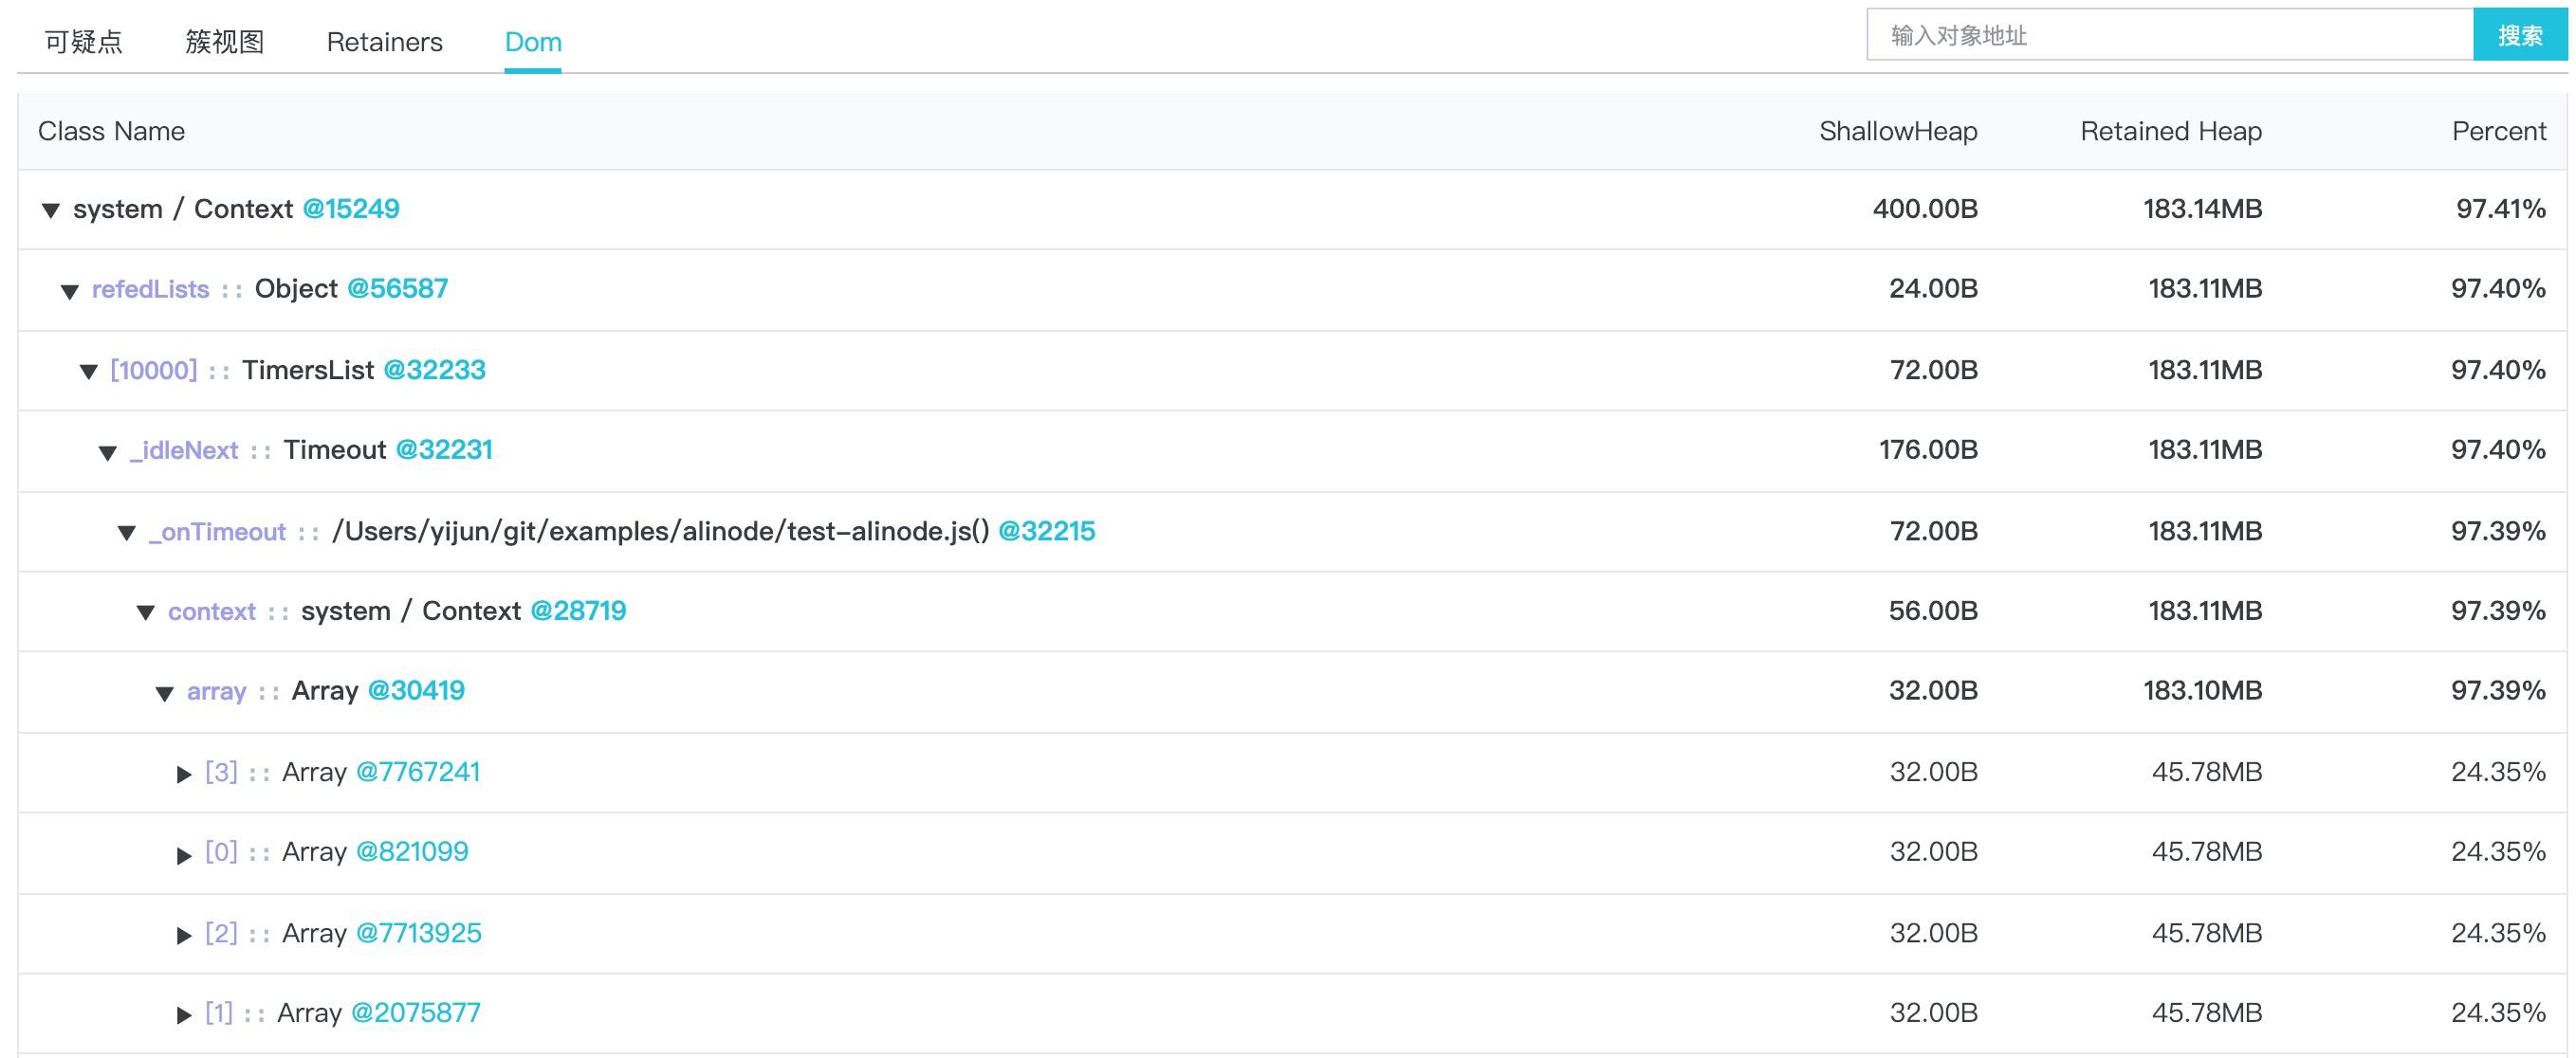
Task: Open the 簇视图 tab
Action: (224, 42)
